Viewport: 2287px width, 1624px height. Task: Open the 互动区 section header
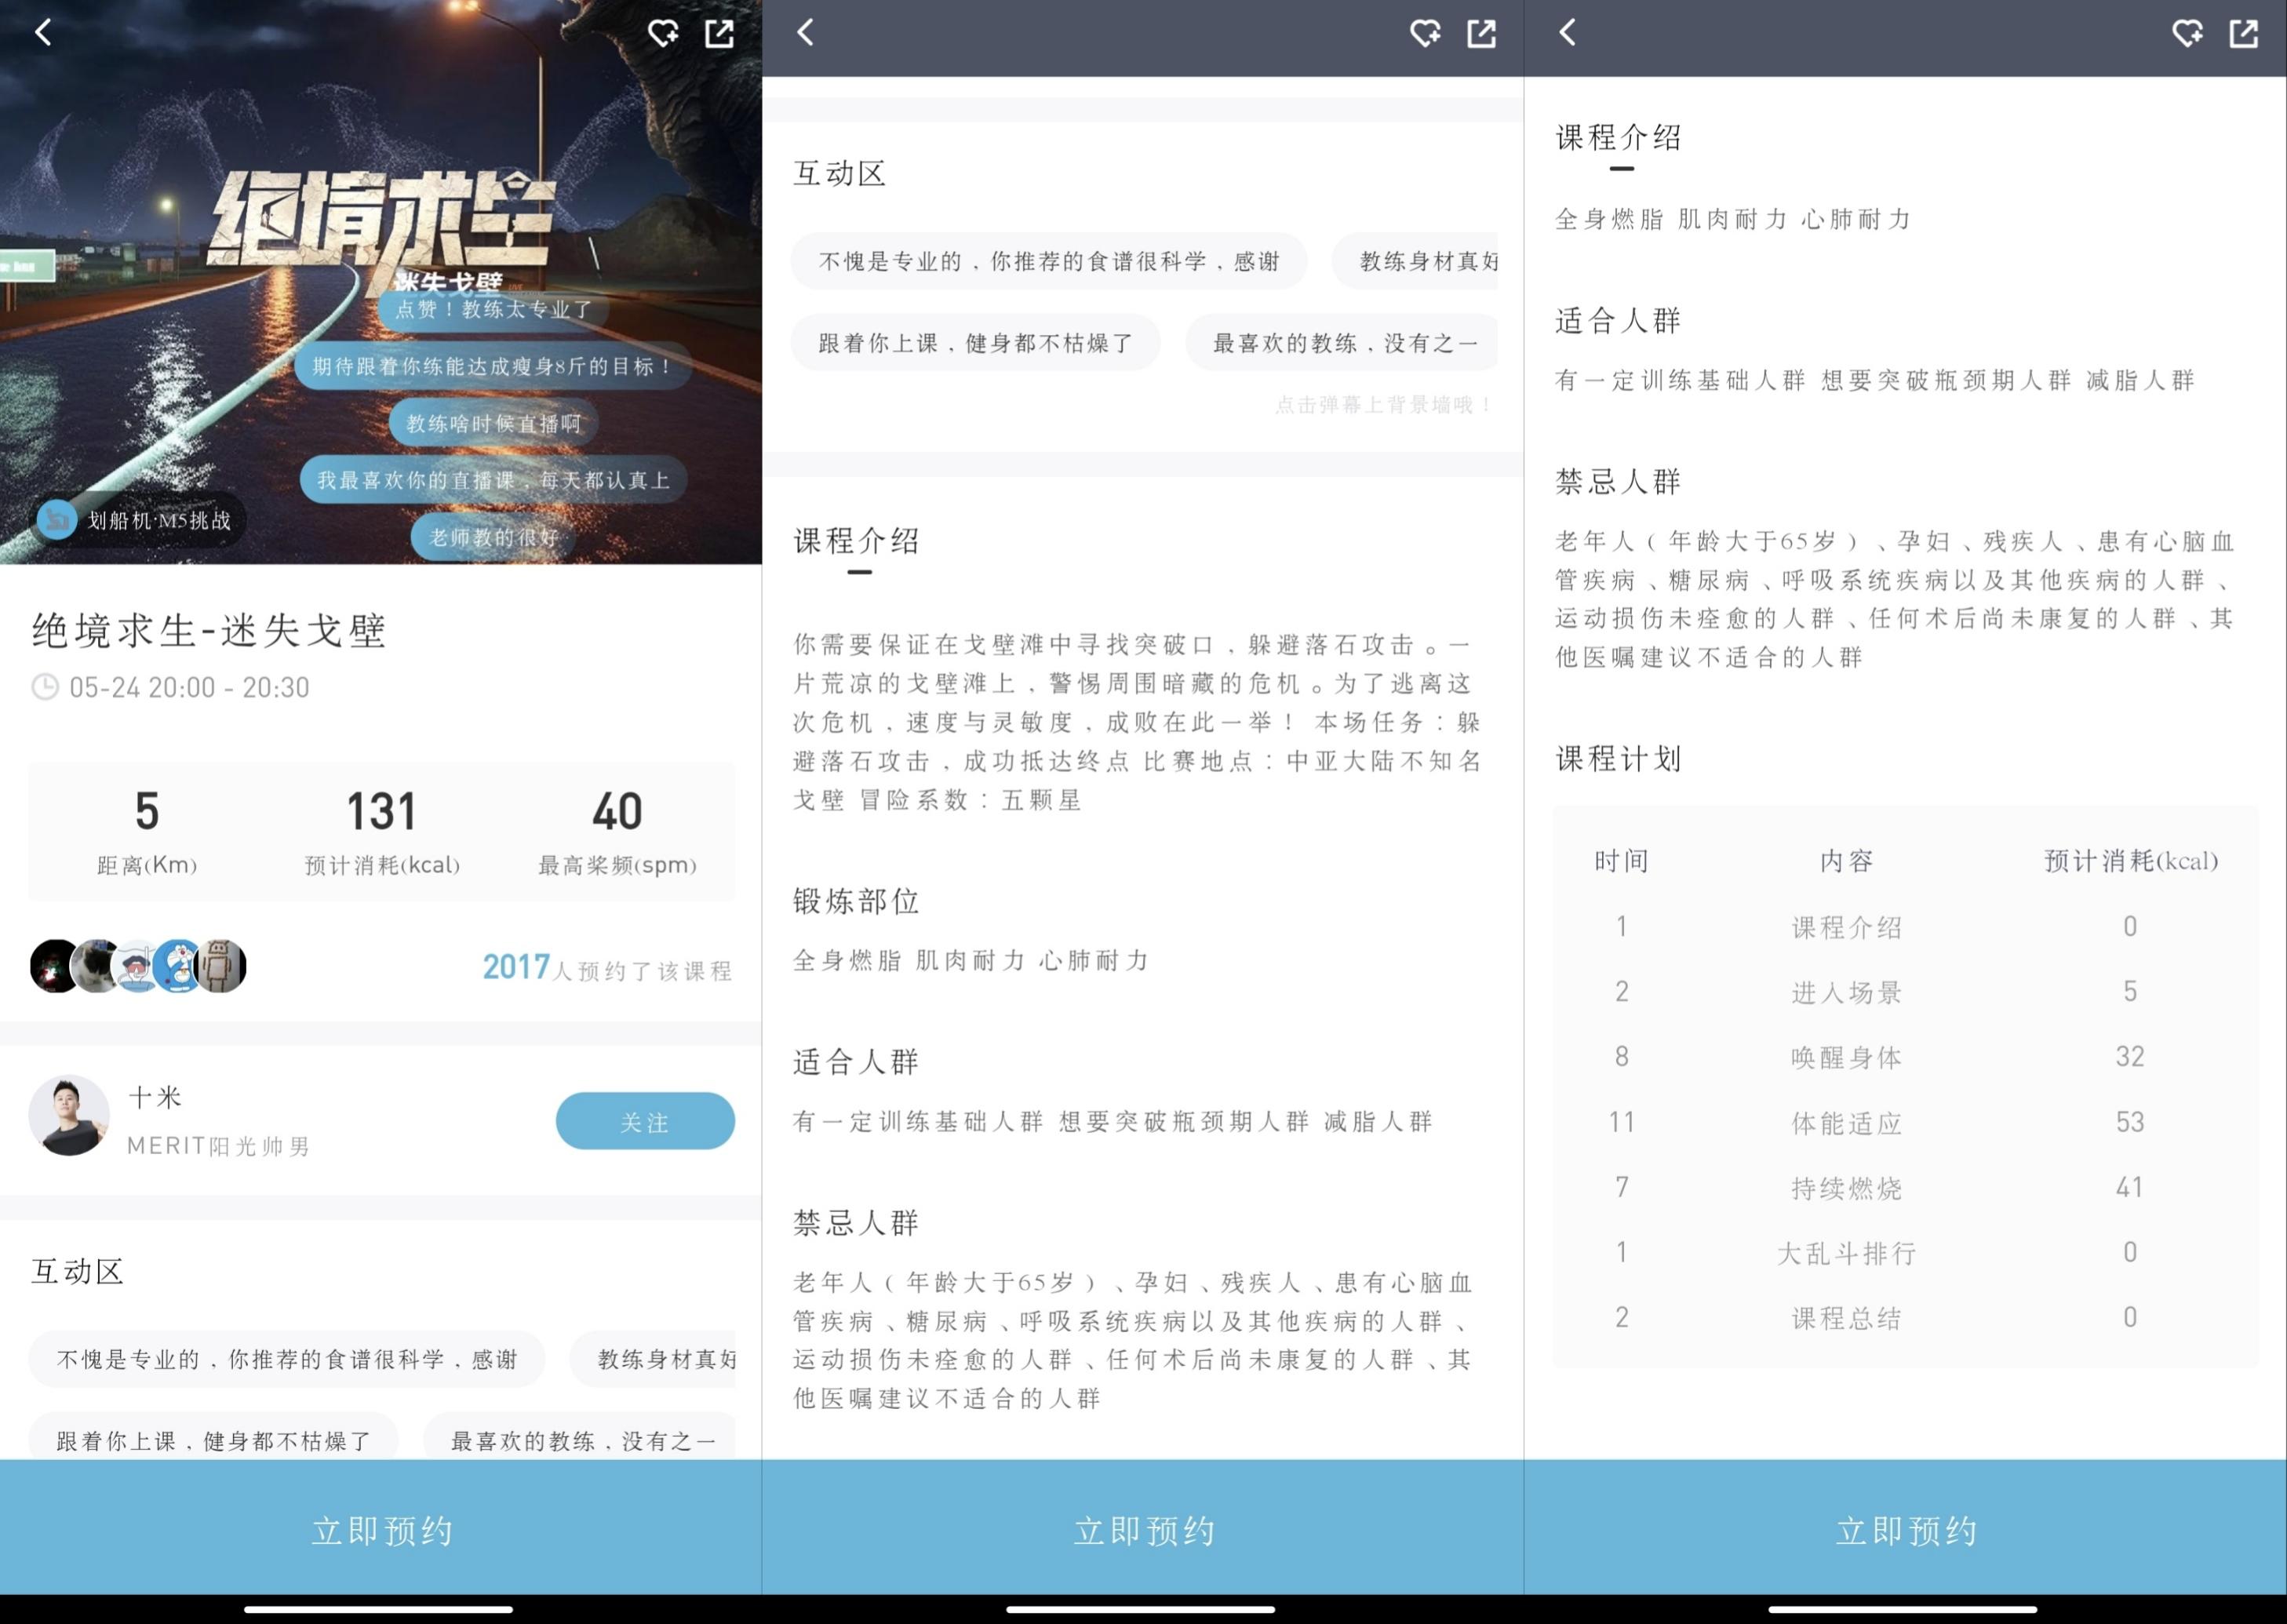pyautogui.click(x=76, y=1271)
